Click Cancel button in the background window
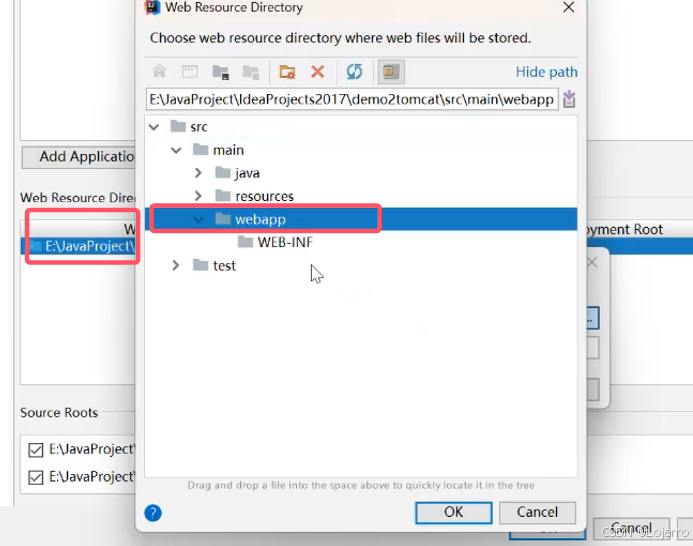693x546 pixels. coord(631,528)
